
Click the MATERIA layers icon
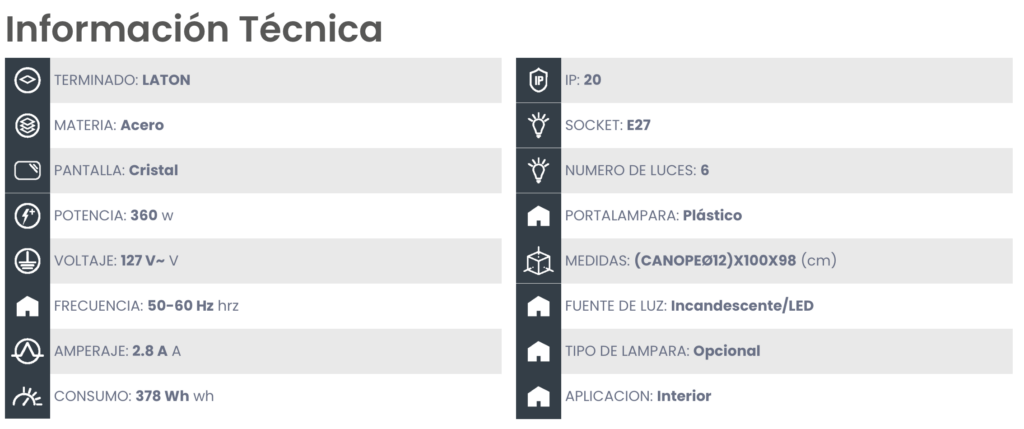pos(27,125)
